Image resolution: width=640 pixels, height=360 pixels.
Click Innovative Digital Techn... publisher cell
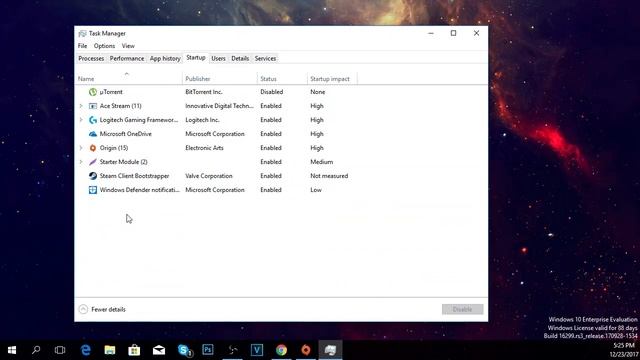point(219,106)
